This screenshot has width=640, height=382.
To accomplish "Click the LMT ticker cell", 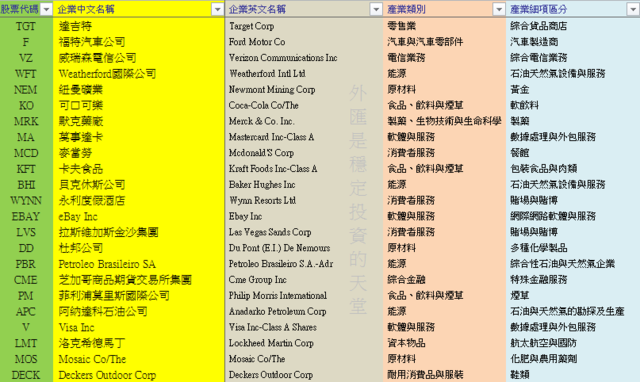I will (x=27, y=343).
